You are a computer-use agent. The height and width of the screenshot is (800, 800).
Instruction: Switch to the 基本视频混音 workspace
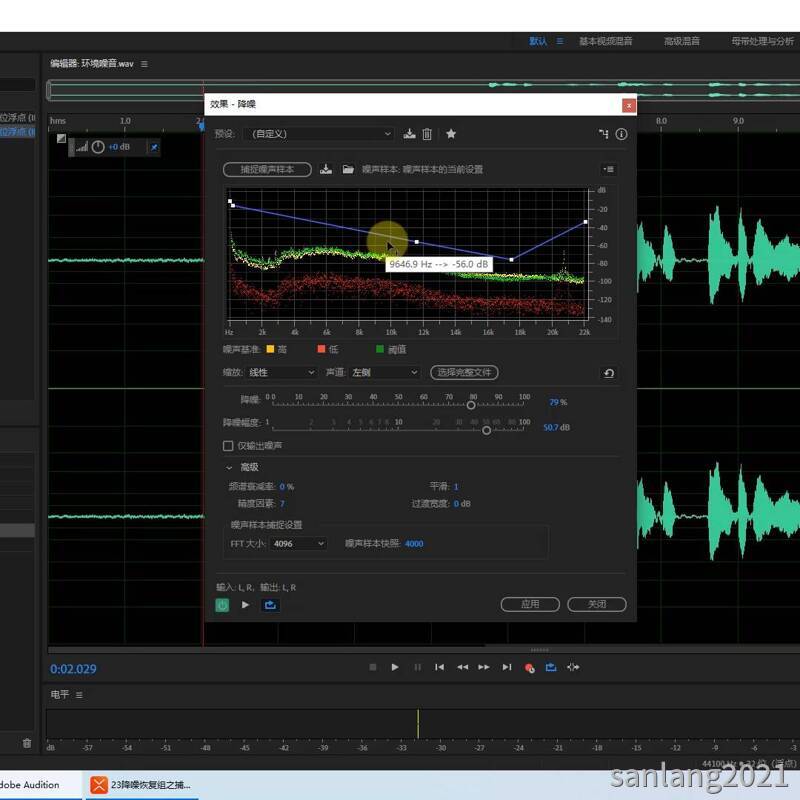pyautogui.click(x=606, y=41)
